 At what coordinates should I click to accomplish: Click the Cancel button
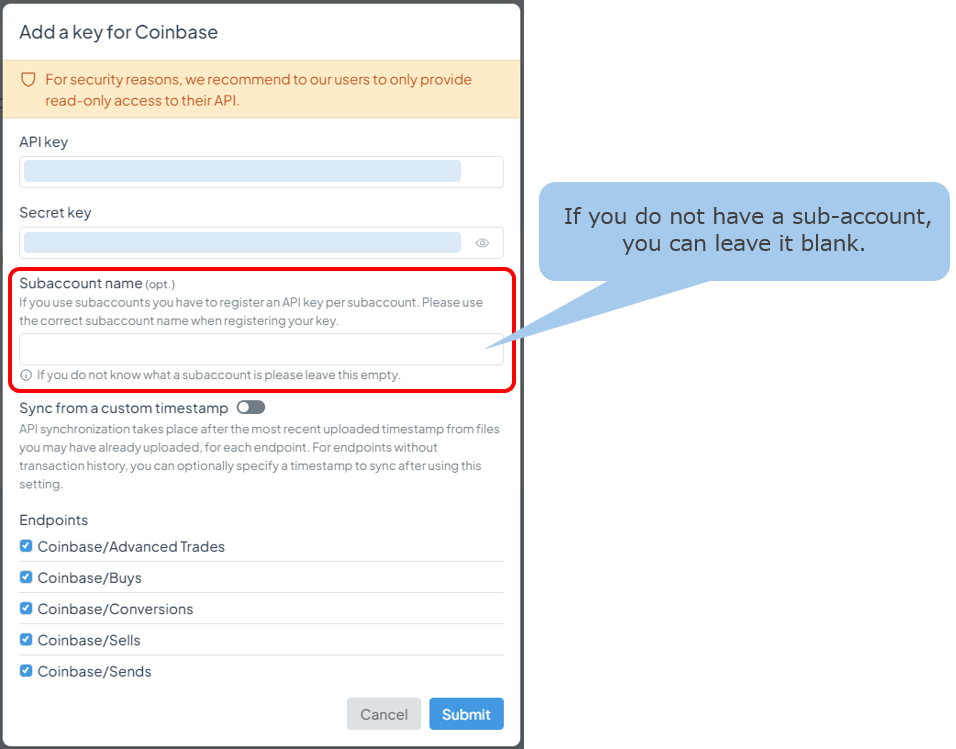[x=383, y=714]
